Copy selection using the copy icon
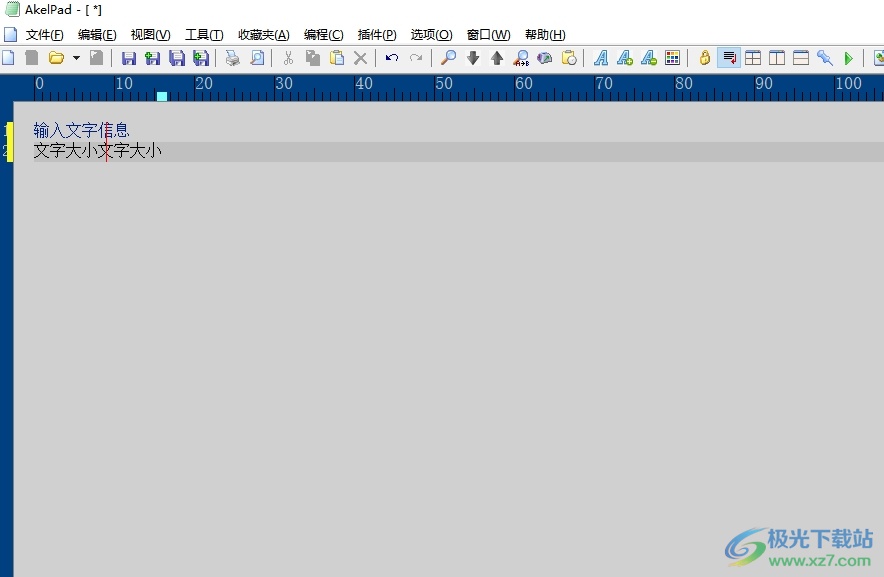Screen dimensions: 884x577 (312, 58)
